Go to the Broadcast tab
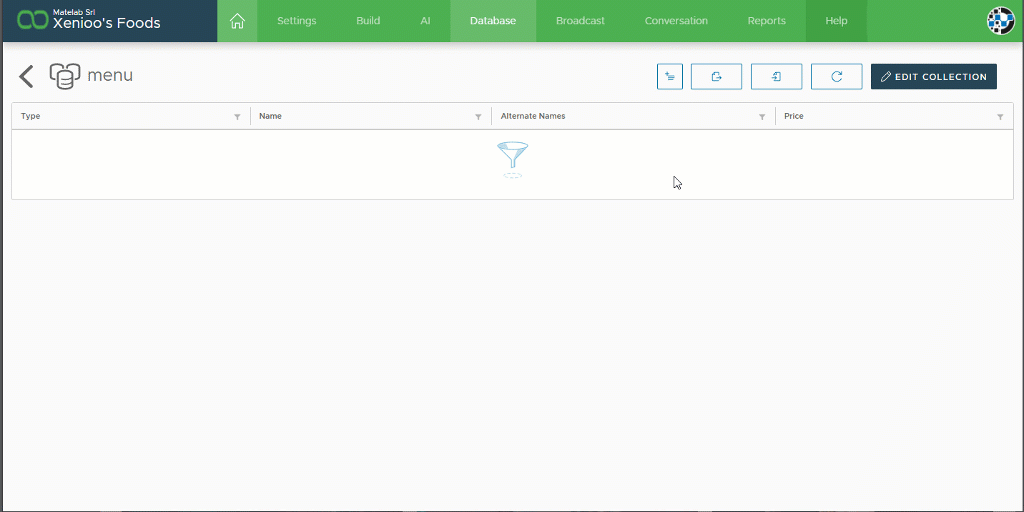 [581, 21]
